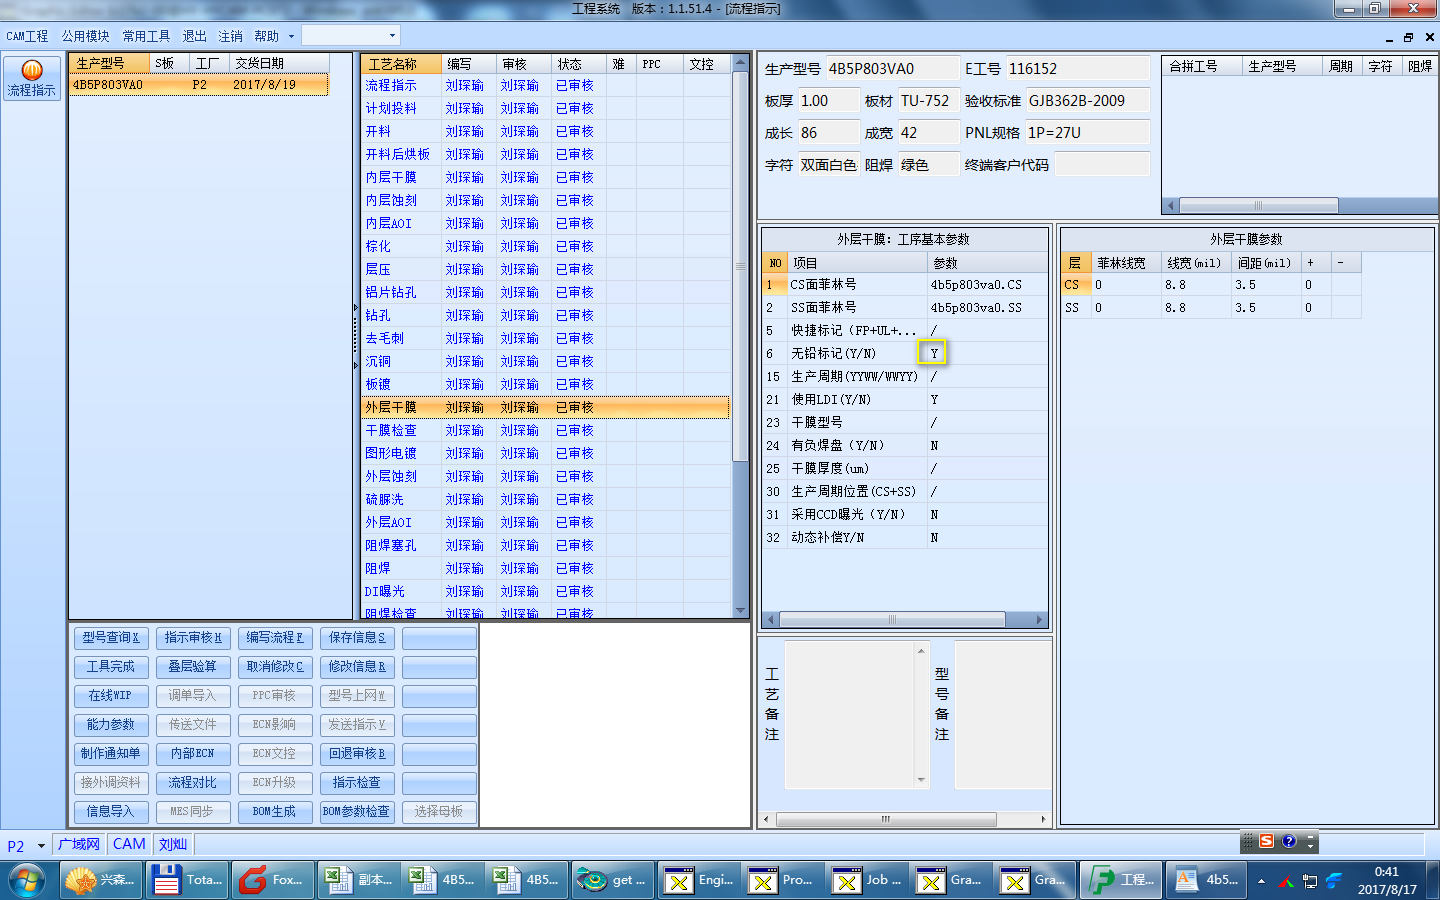The height and width of the screenshot is (900, 1440).
Task: Open the 工程 system taskbar item
Action: click(1121, 880)
